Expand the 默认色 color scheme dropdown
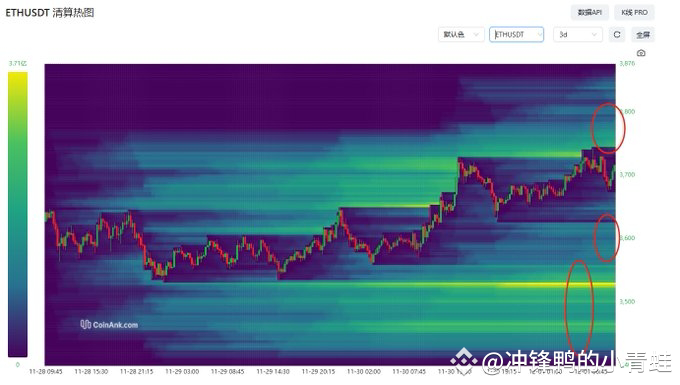680x385 pixels. pos(461,34)
